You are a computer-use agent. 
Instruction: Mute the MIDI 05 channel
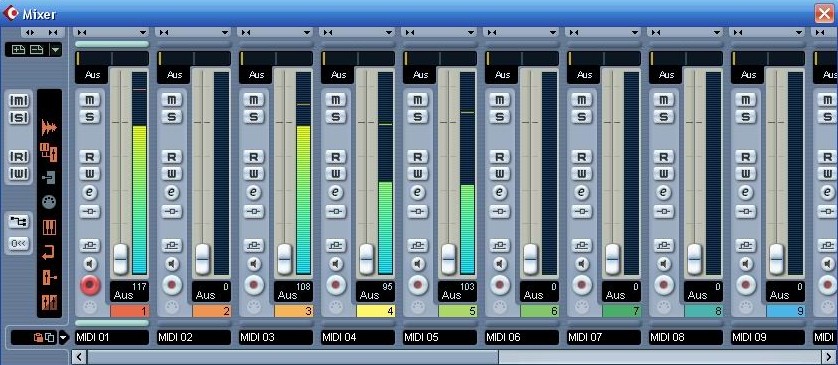(417, 100)
